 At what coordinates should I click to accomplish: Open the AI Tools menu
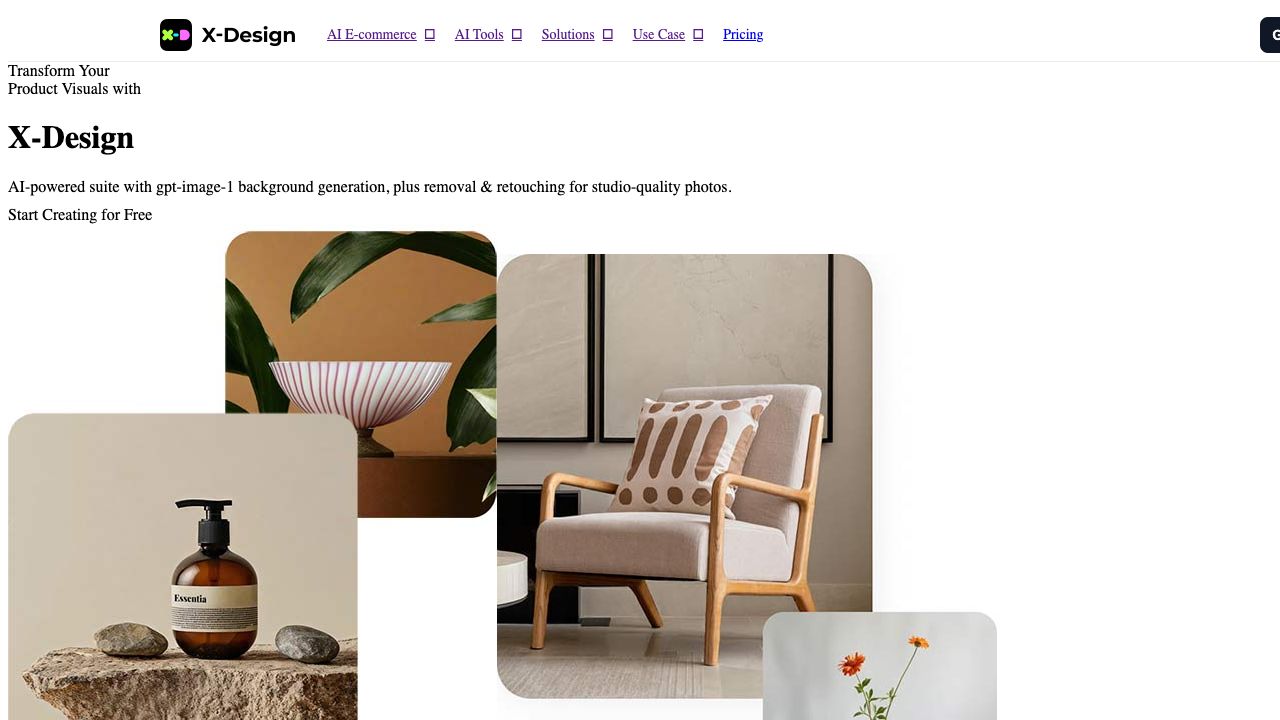479,35
